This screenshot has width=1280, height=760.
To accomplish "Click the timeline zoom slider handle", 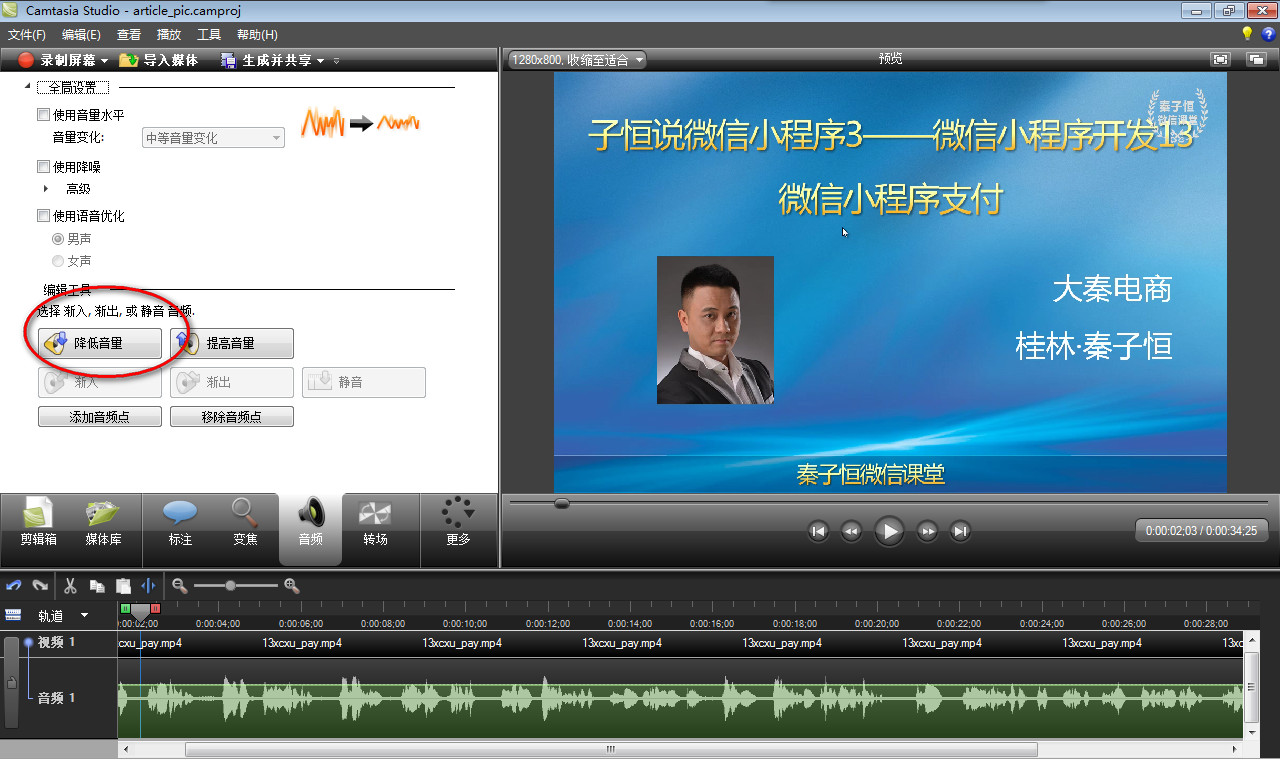I will pyautogui.click(x=231, y=586).
